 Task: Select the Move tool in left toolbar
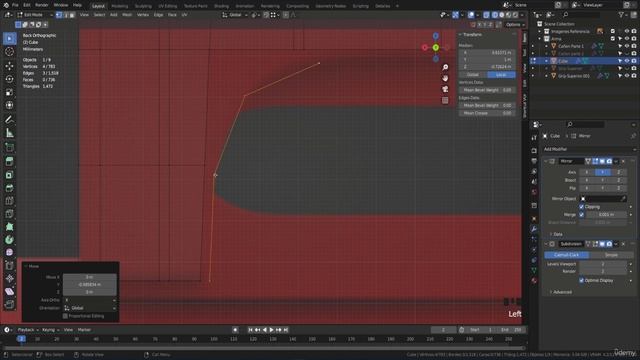click(x=9, y=66)
